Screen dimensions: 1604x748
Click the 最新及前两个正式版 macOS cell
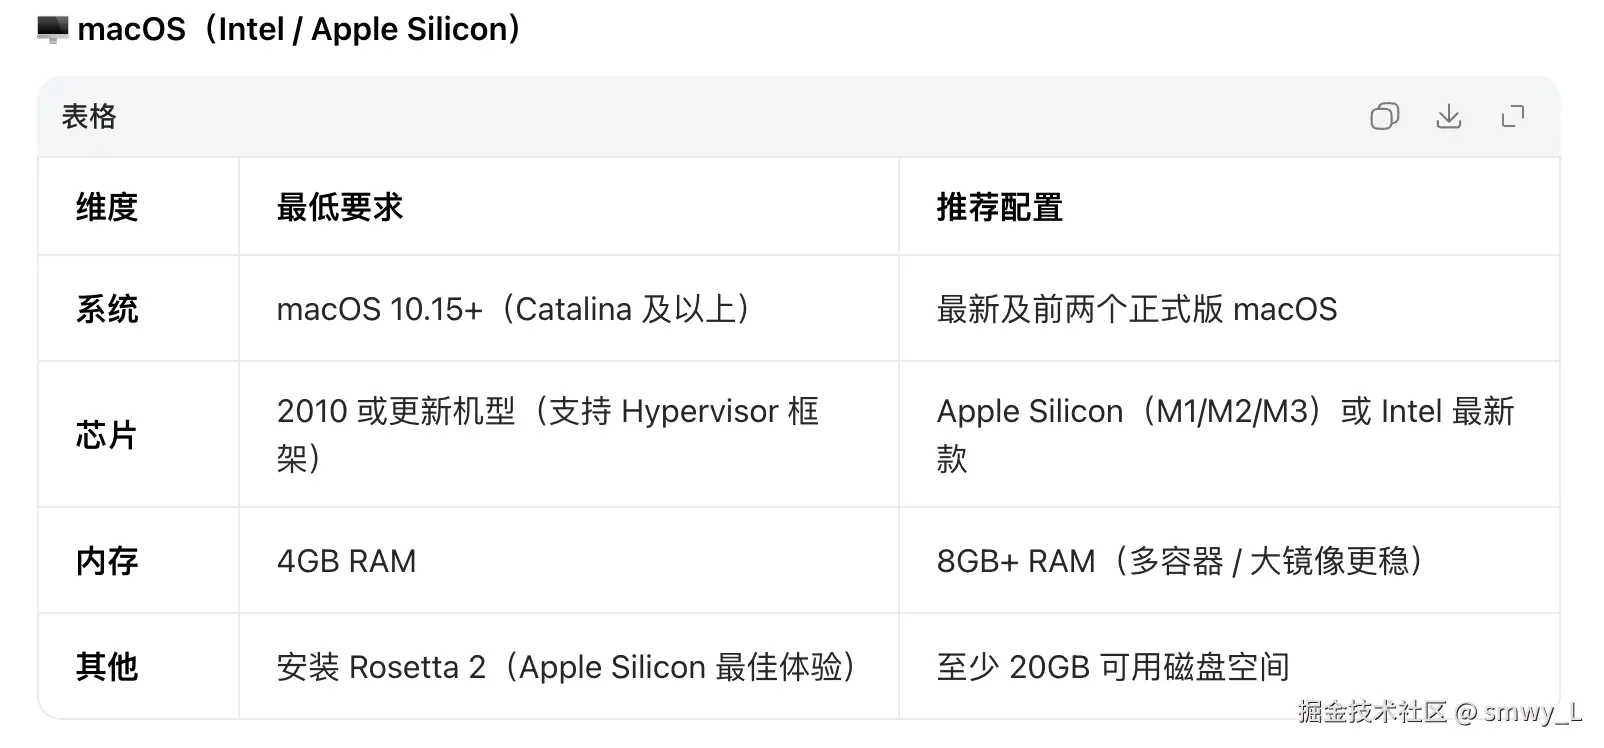click(1137, 309)
